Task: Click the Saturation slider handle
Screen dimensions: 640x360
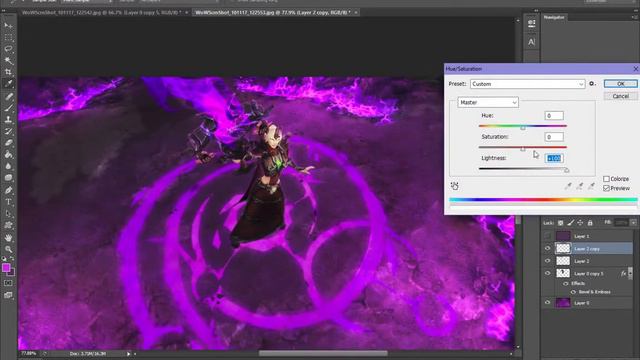Action: tap(523, 149)
